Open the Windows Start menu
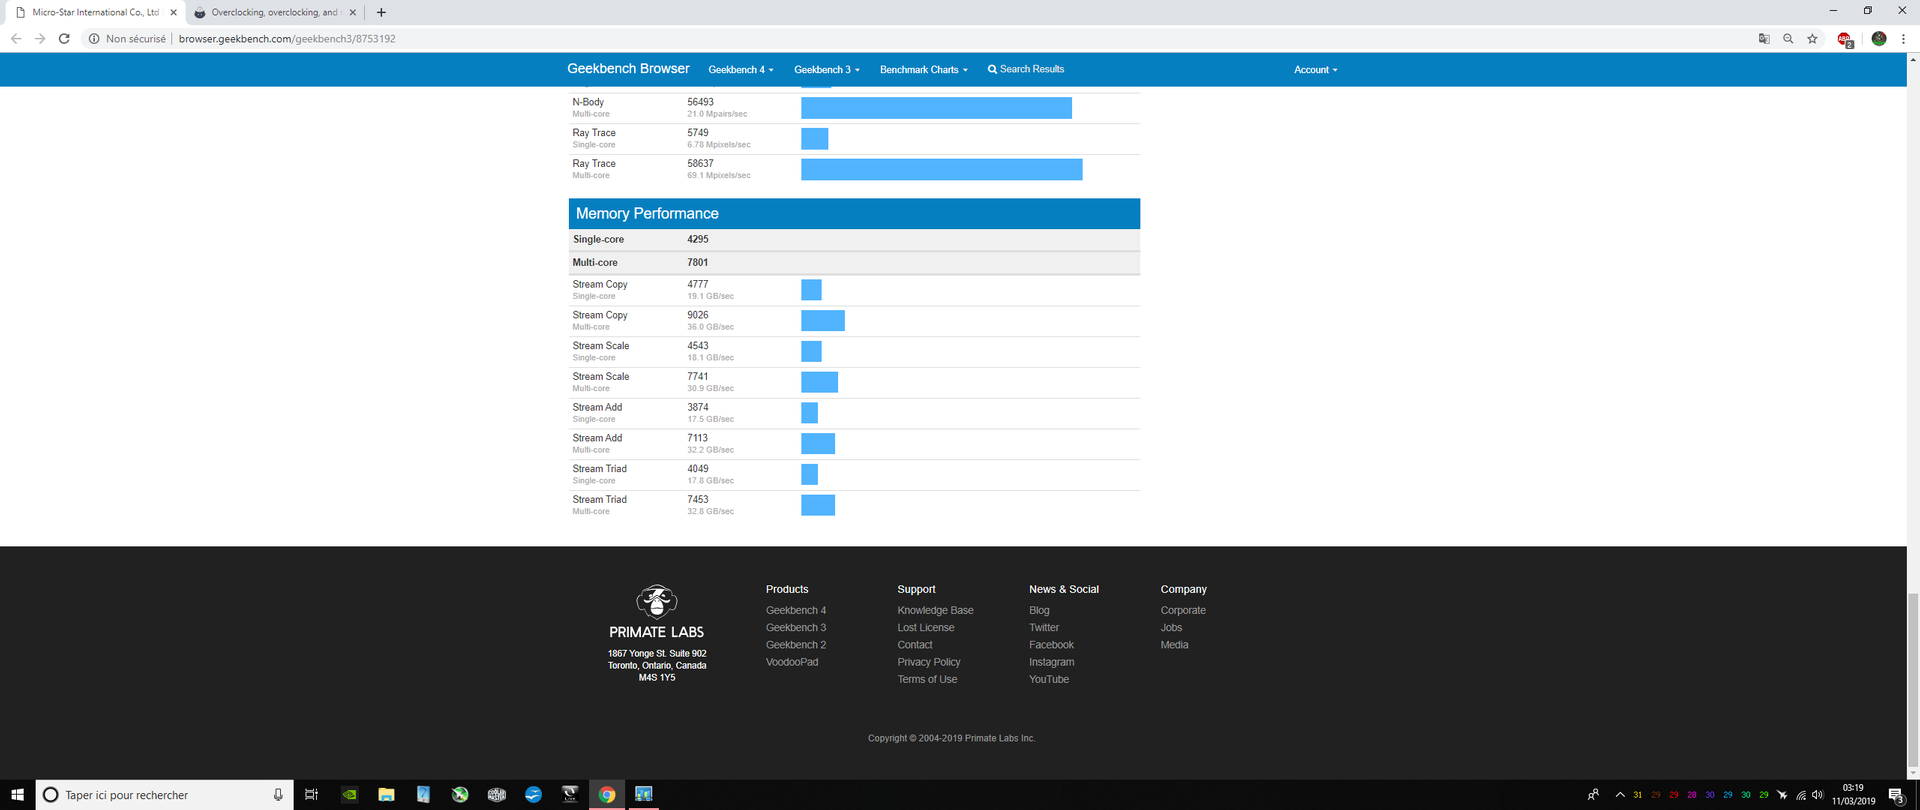1920x810 pixels. [17, 795]
